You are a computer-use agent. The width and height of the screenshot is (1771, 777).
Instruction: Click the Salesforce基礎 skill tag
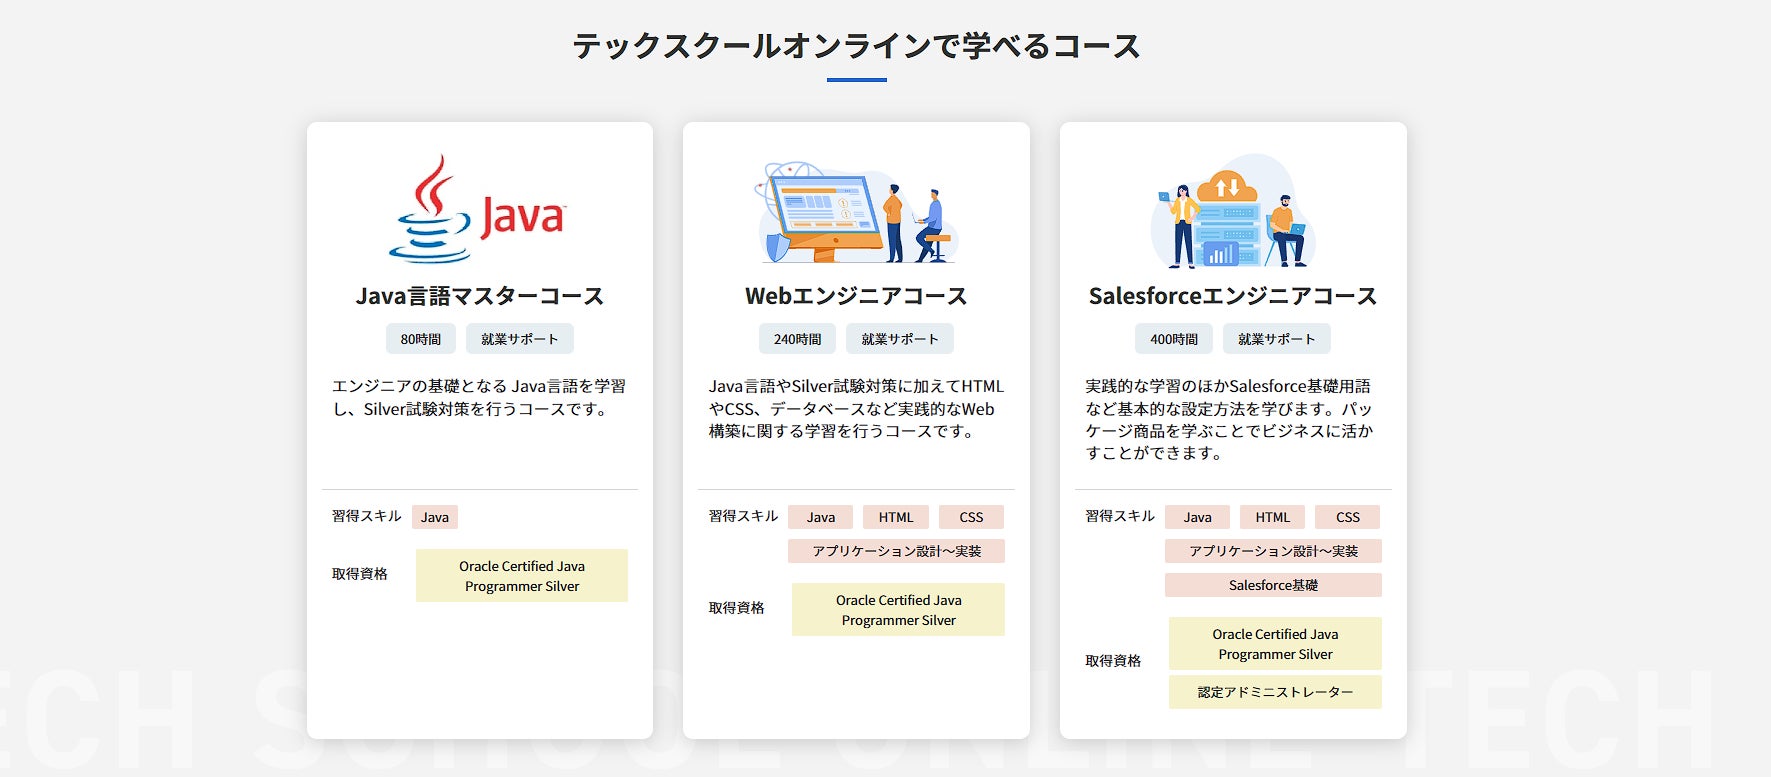tap(1273, 585)
